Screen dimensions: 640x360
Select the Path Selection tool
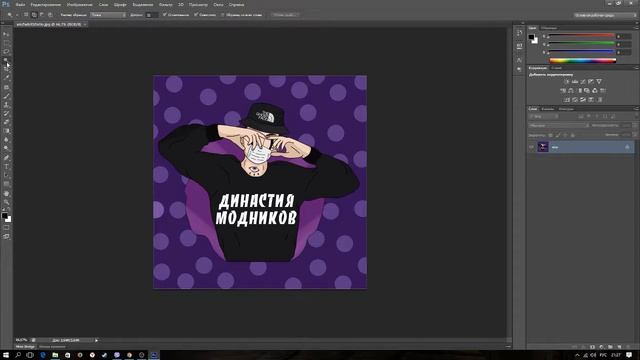click(6, 176)
